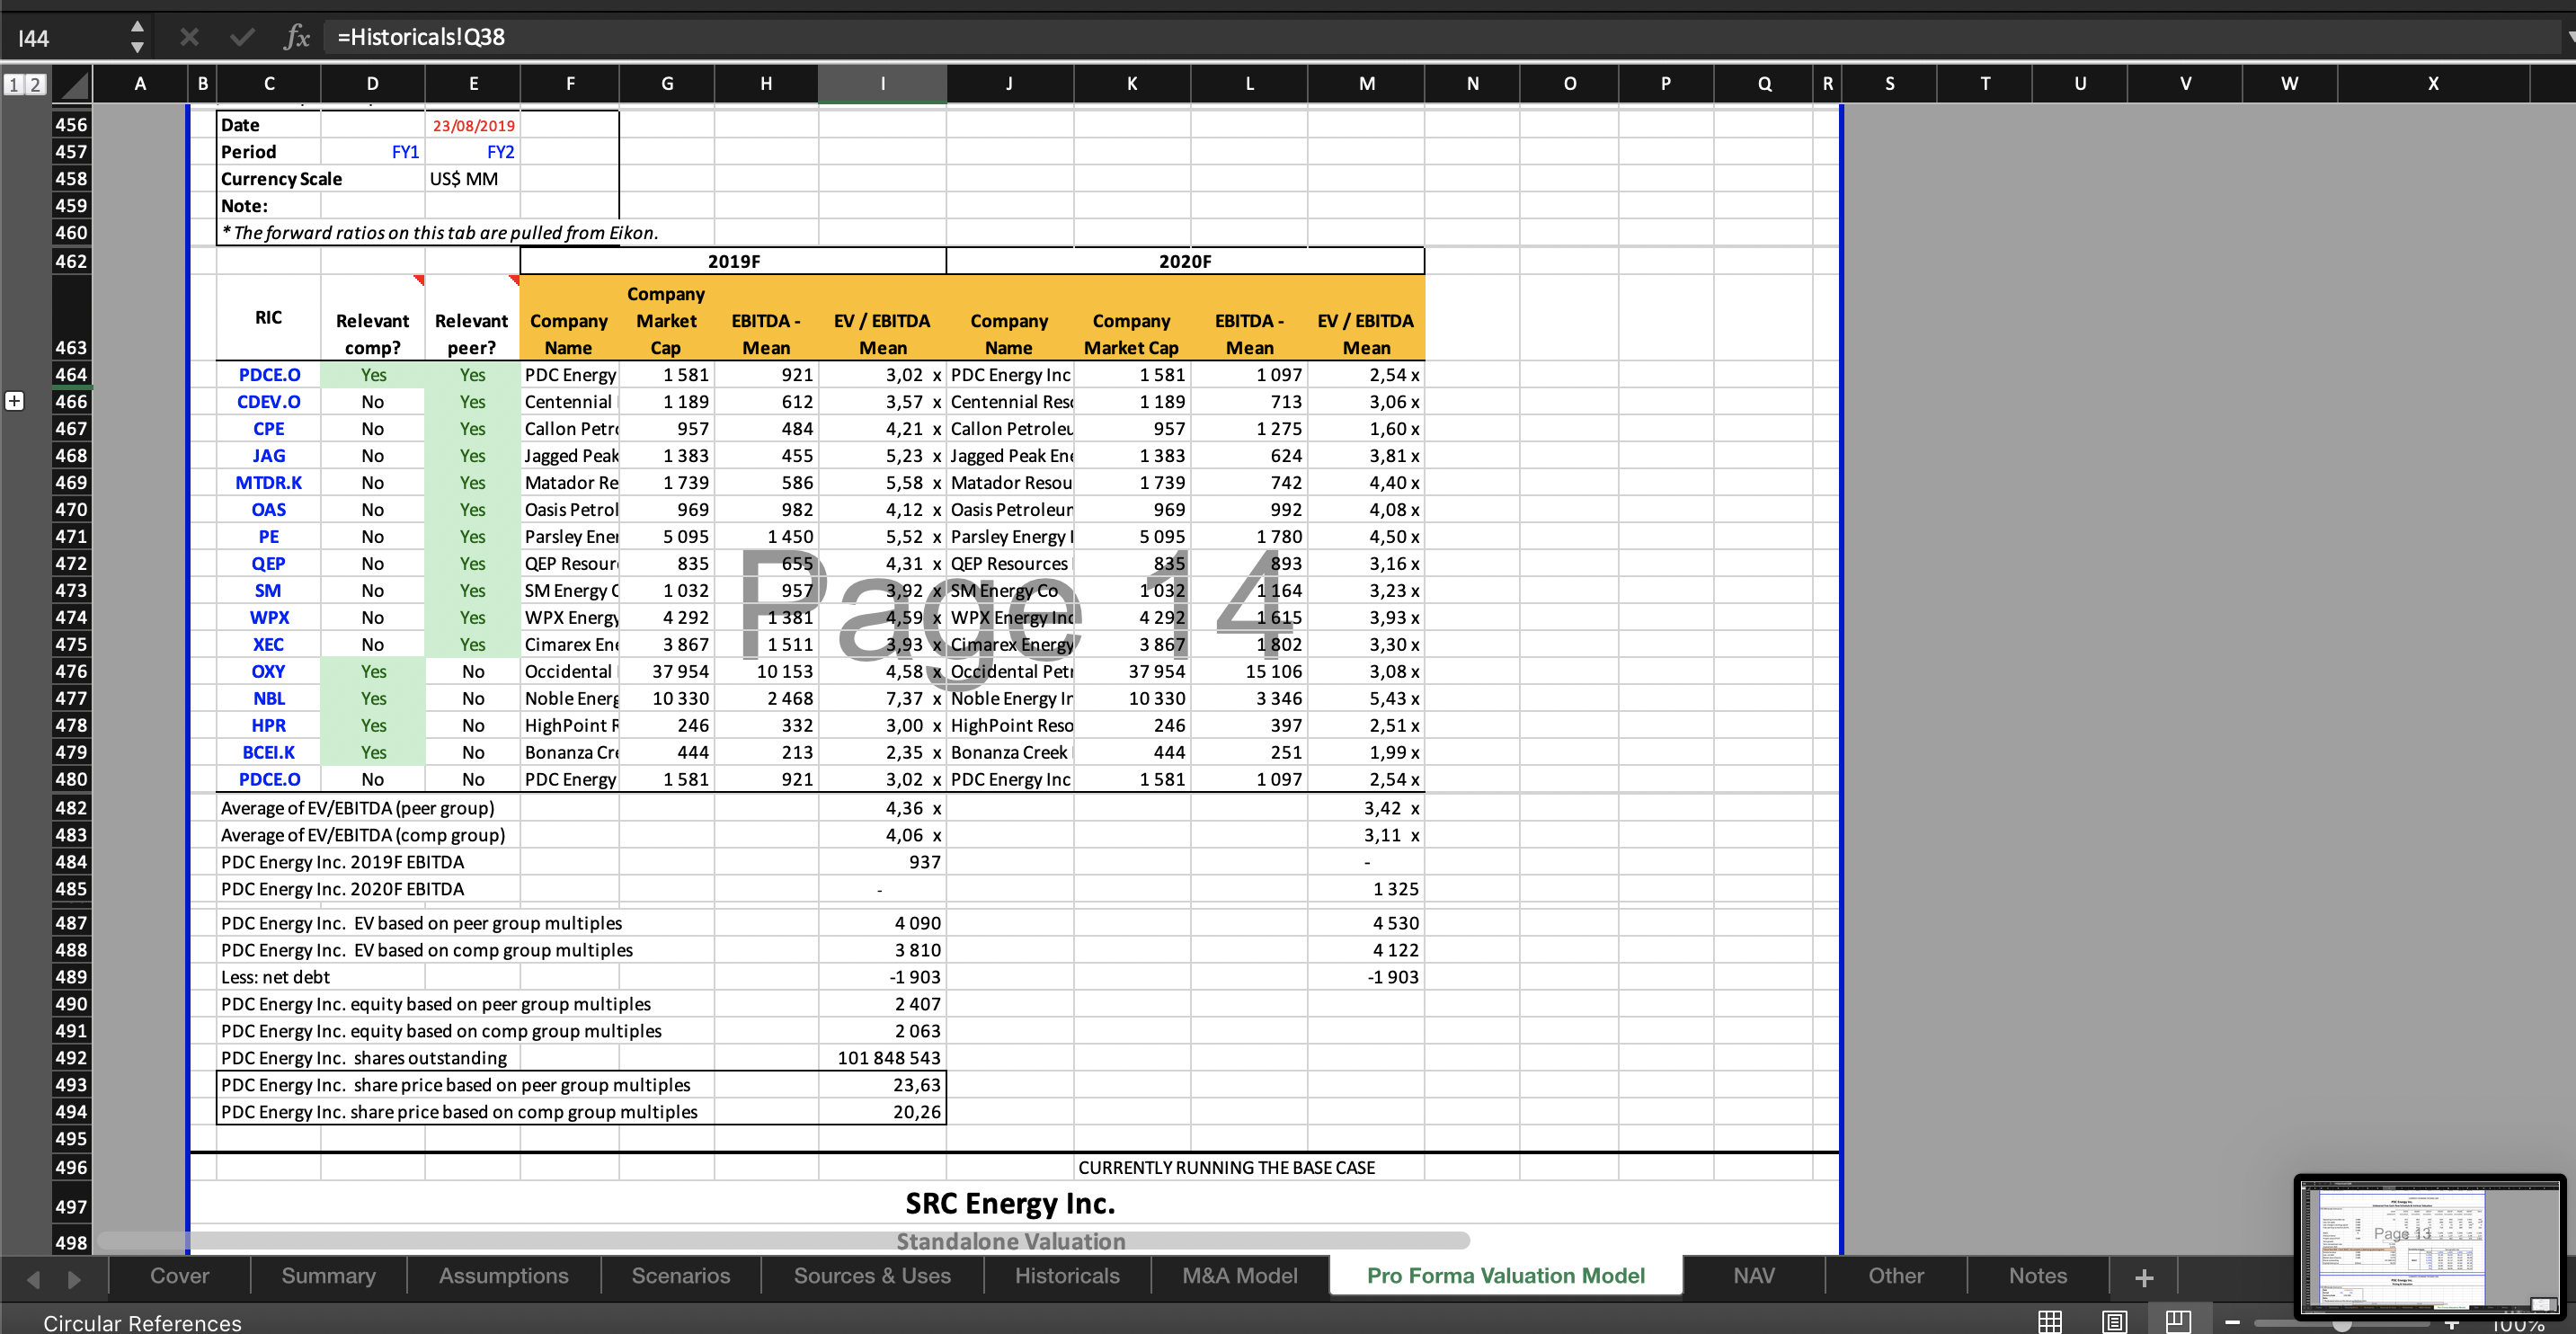This screenshot has width=2576, height=1334.
Task: Go to previous sheet arrow
Action: click(34, 1278)
